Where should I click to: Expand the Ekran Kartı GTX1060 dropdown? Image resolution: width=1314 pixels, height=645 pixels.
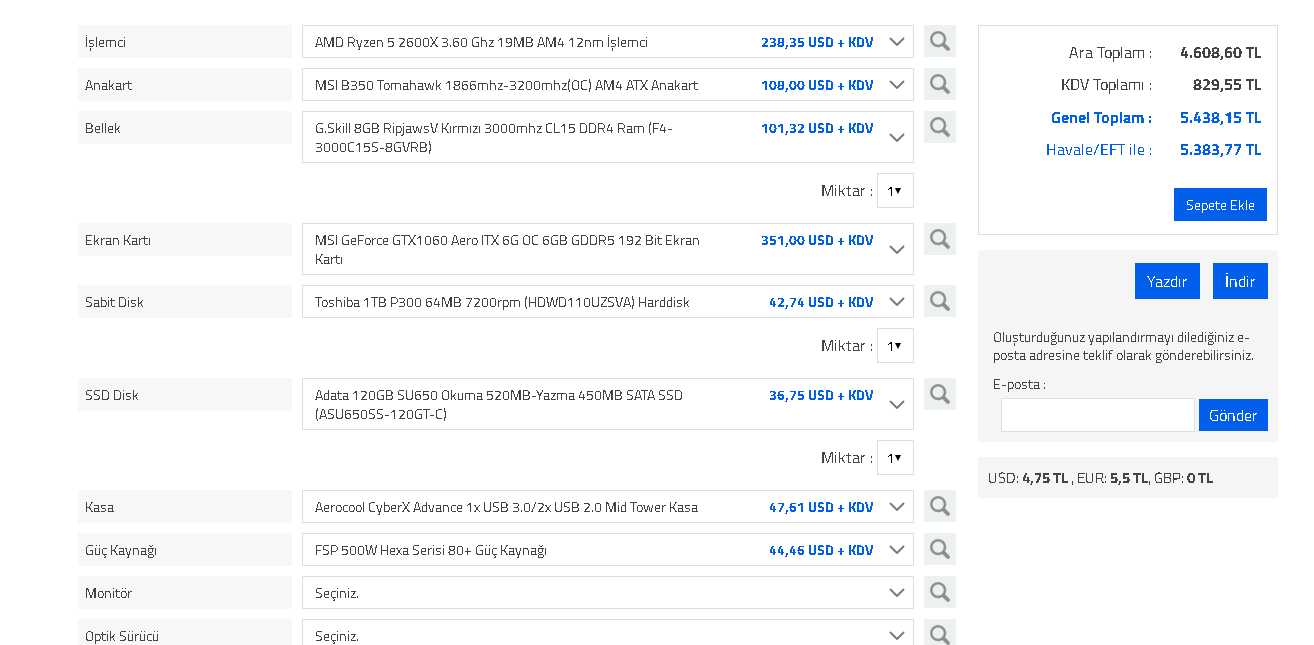(x=608, y=249)
